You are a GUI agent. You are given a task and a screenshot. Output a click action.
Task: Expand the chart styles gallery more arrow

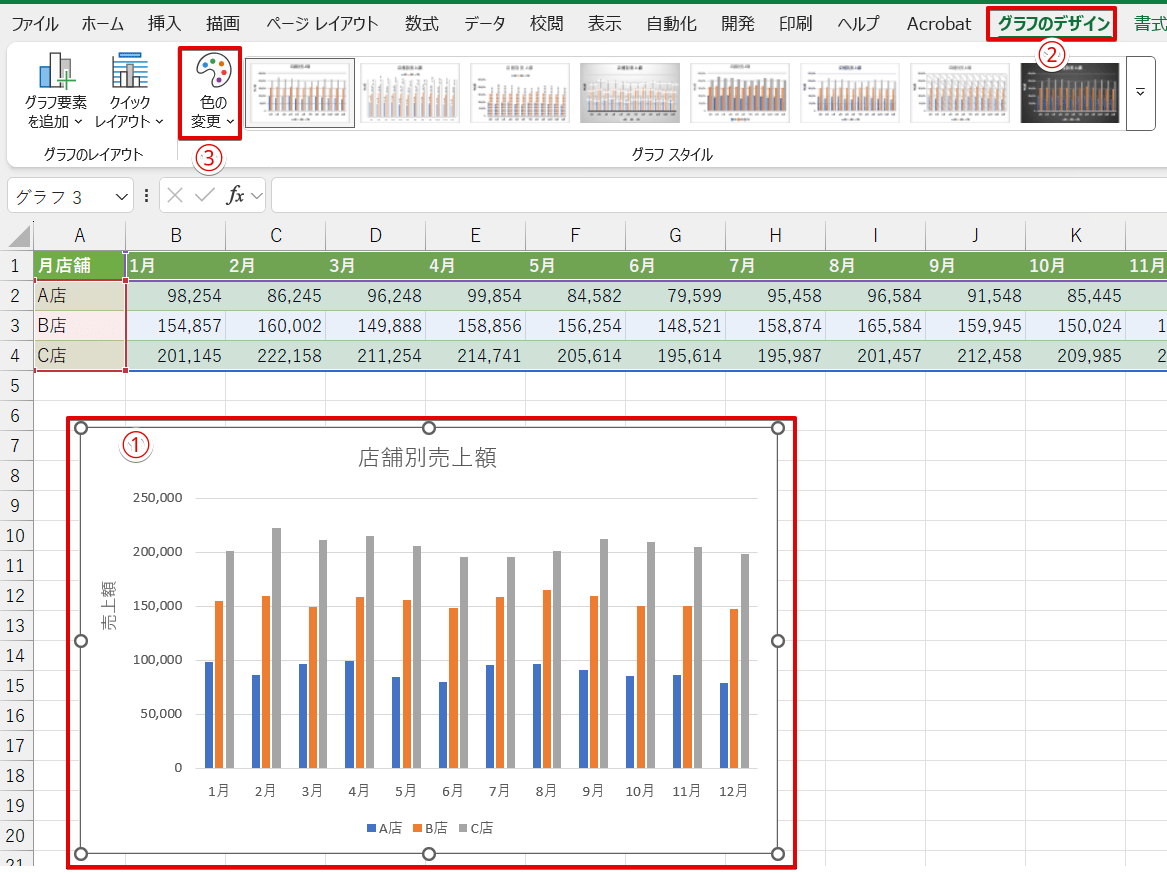pos(1140,93)
